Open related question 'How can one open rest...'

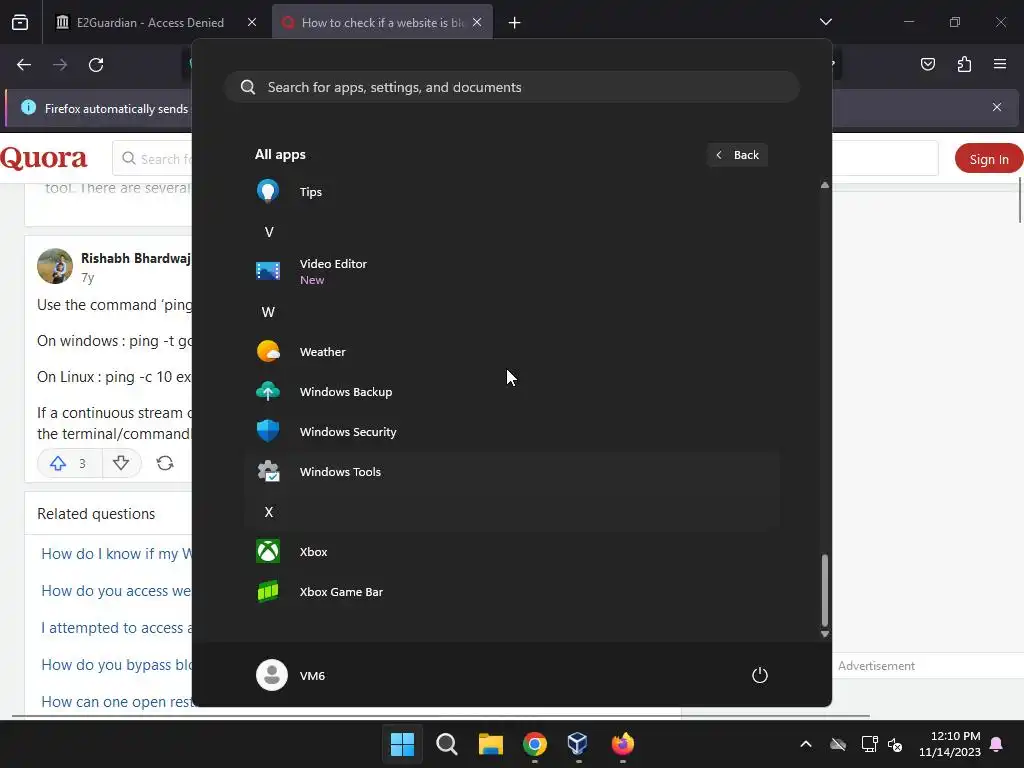[117, 702]
